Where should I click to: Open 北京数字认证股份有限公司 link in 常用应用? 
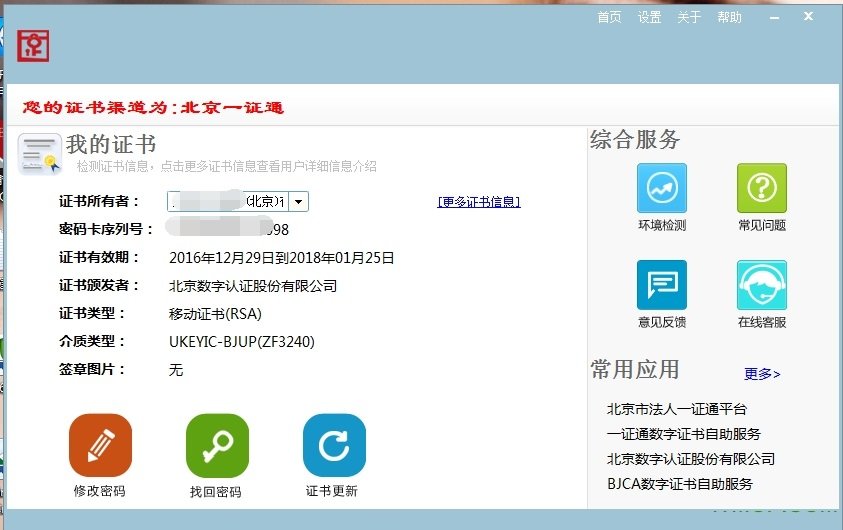coord(690,459)
